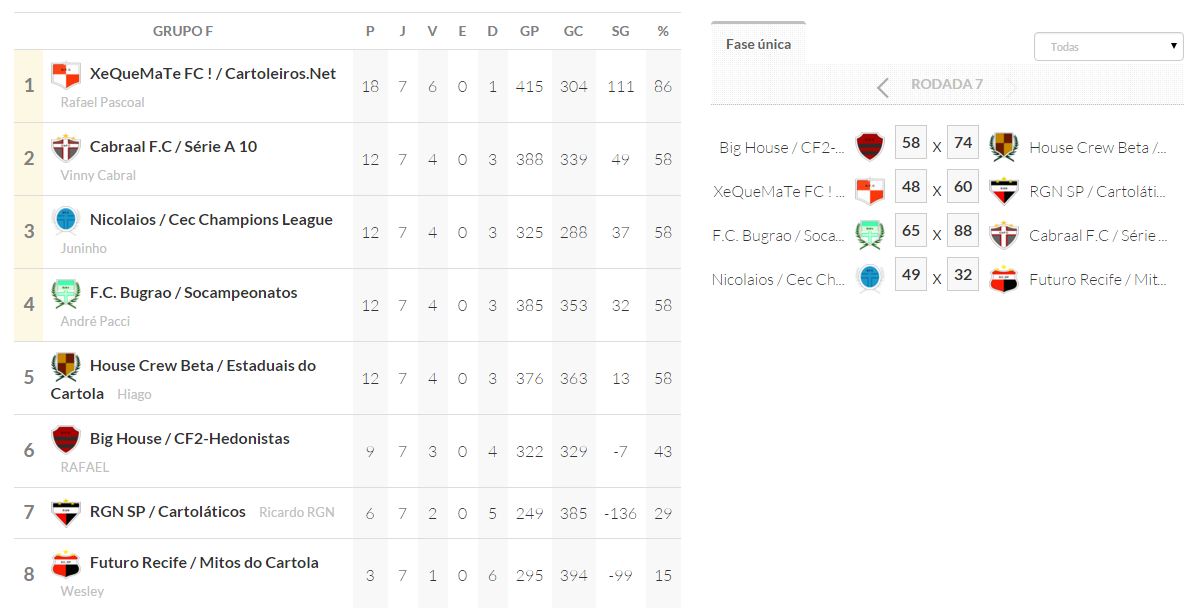Click House Crew Beta score box showing 74

point(963,144)
